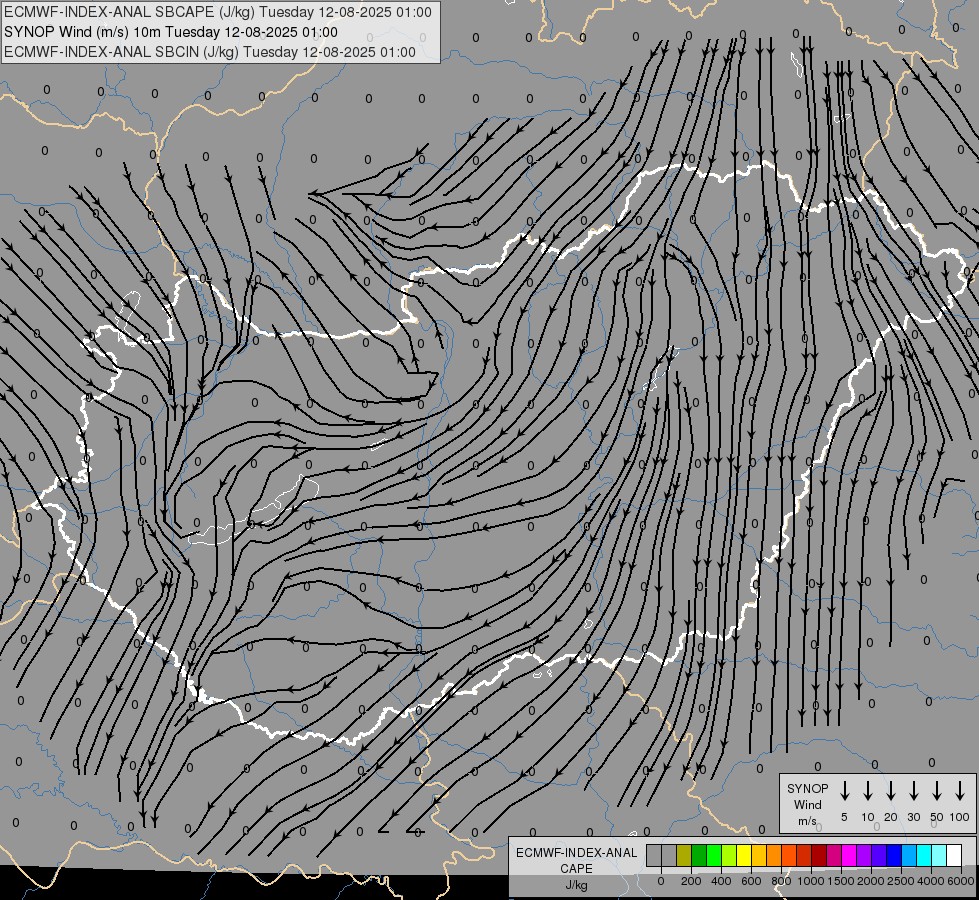Click the J/kg unit in color legend
979x900 pixels.
576,885
